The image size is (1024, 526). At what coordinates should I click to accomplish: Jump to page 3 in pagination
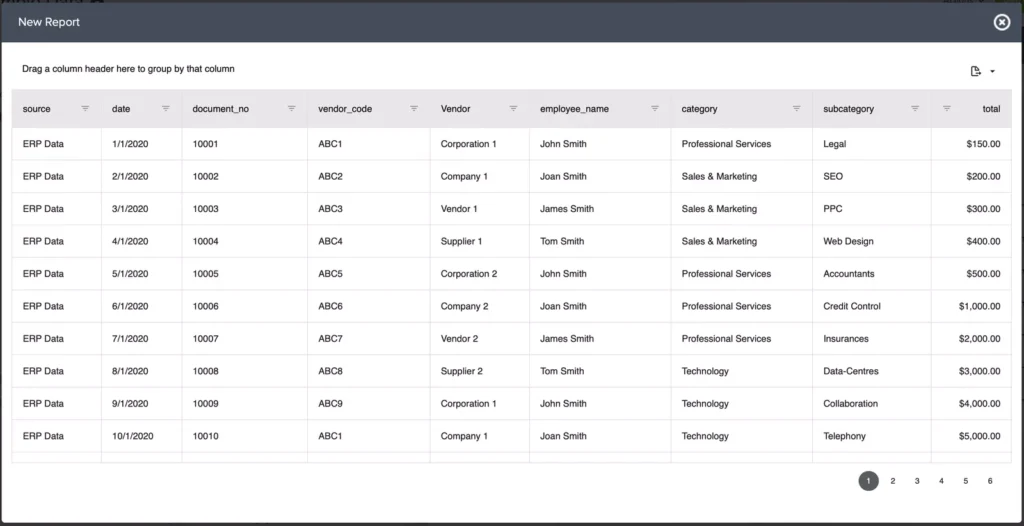[x=917, y=481]
